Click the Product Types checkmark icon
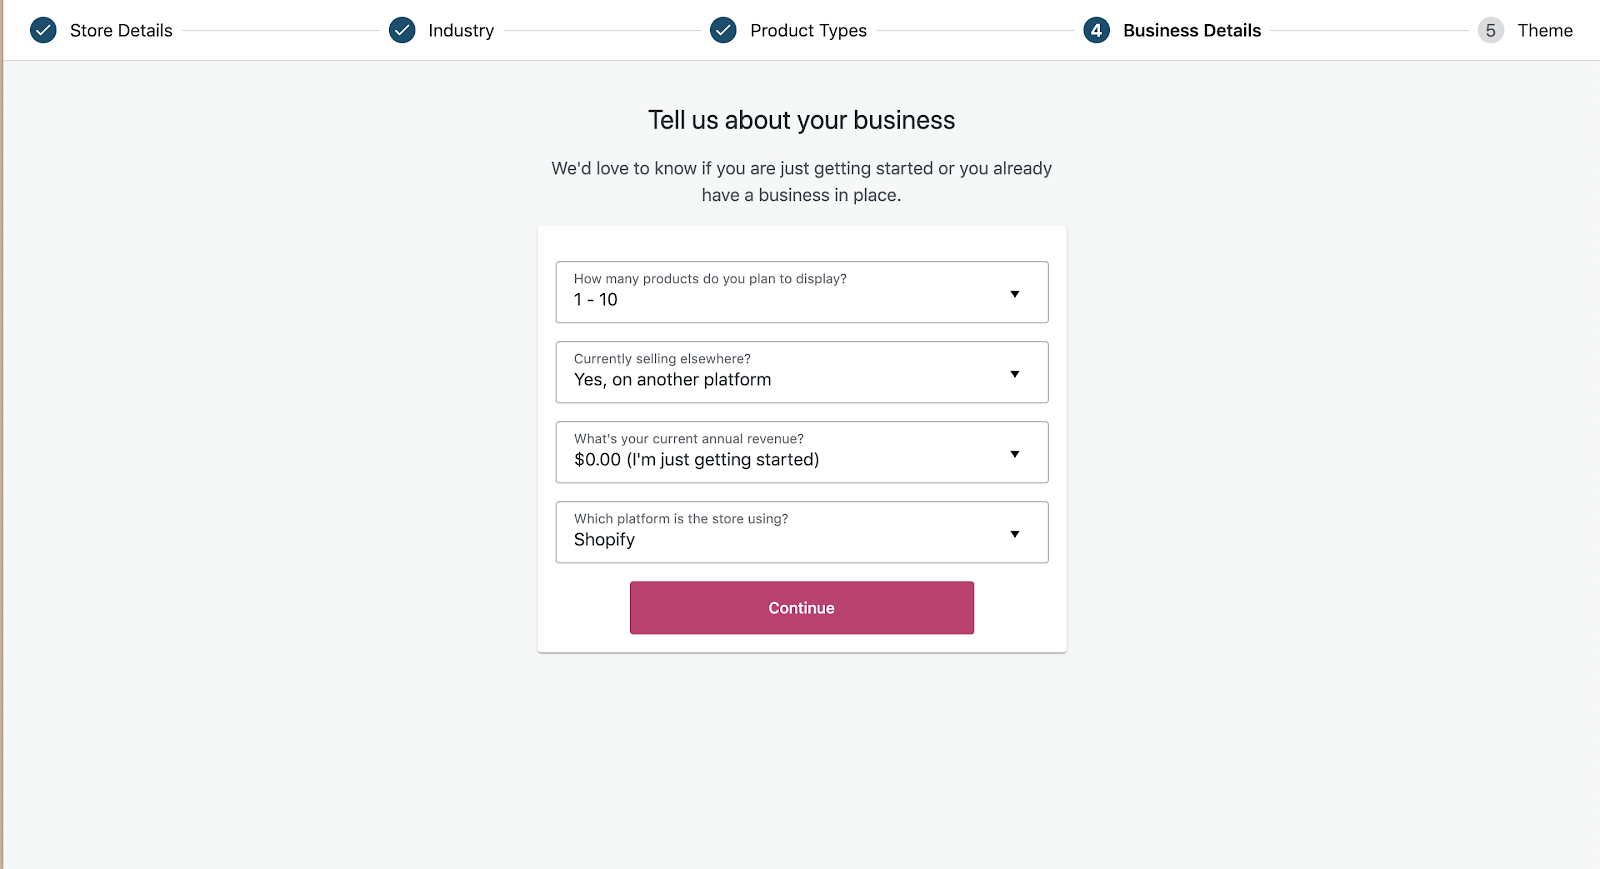Image resolution: width=1600 pixels, height=869 pixels. (x=723, y=30)
